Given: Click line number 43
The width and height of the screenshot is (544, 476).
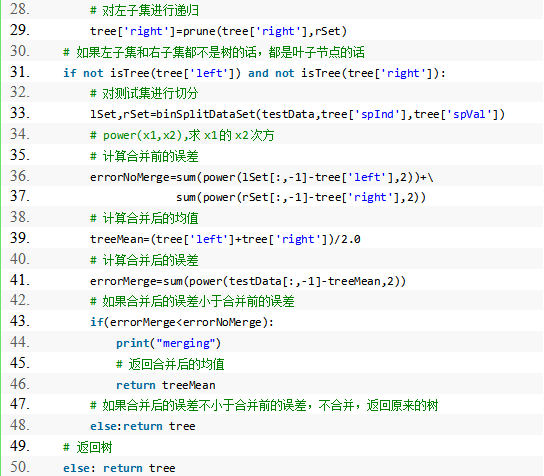Looking at the screenshot, I should (x=20, y=321).
